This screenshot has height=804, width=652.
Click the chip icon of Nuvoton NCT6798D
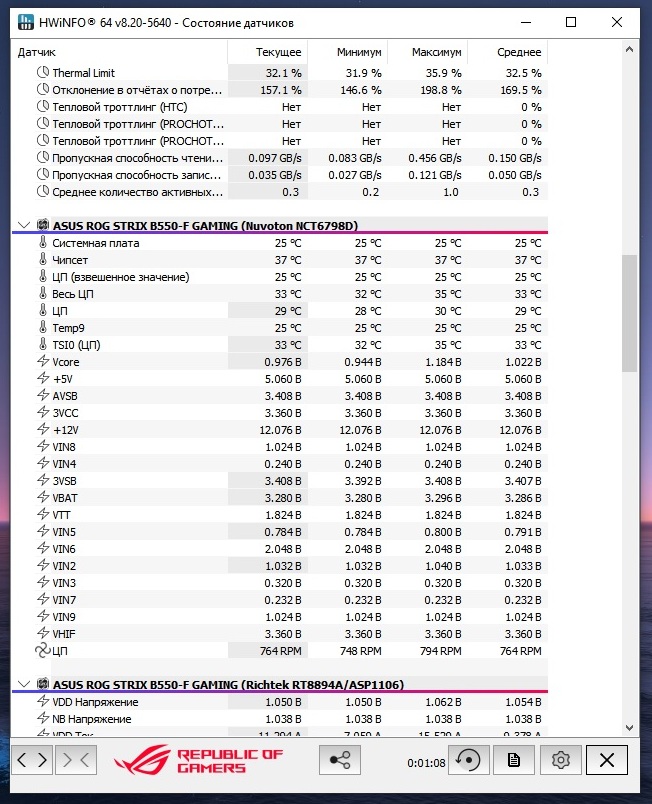pyautogui.click(x=43, y=226)
